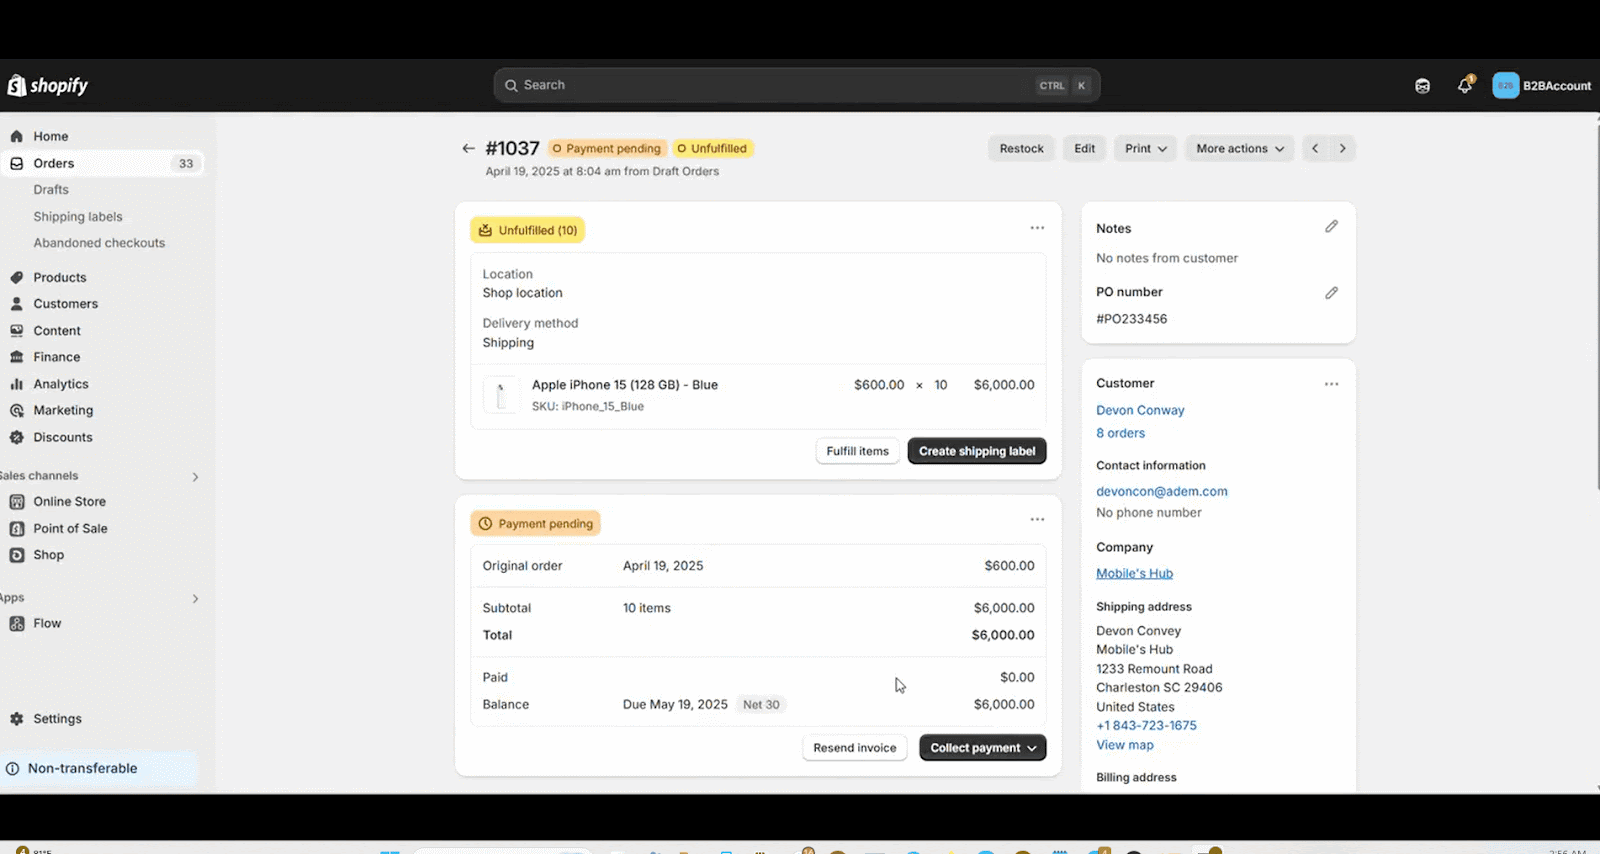The width and height of the screenshot is (1600, 854).
Task: Expand the Sales channels section
Action: 195,477
